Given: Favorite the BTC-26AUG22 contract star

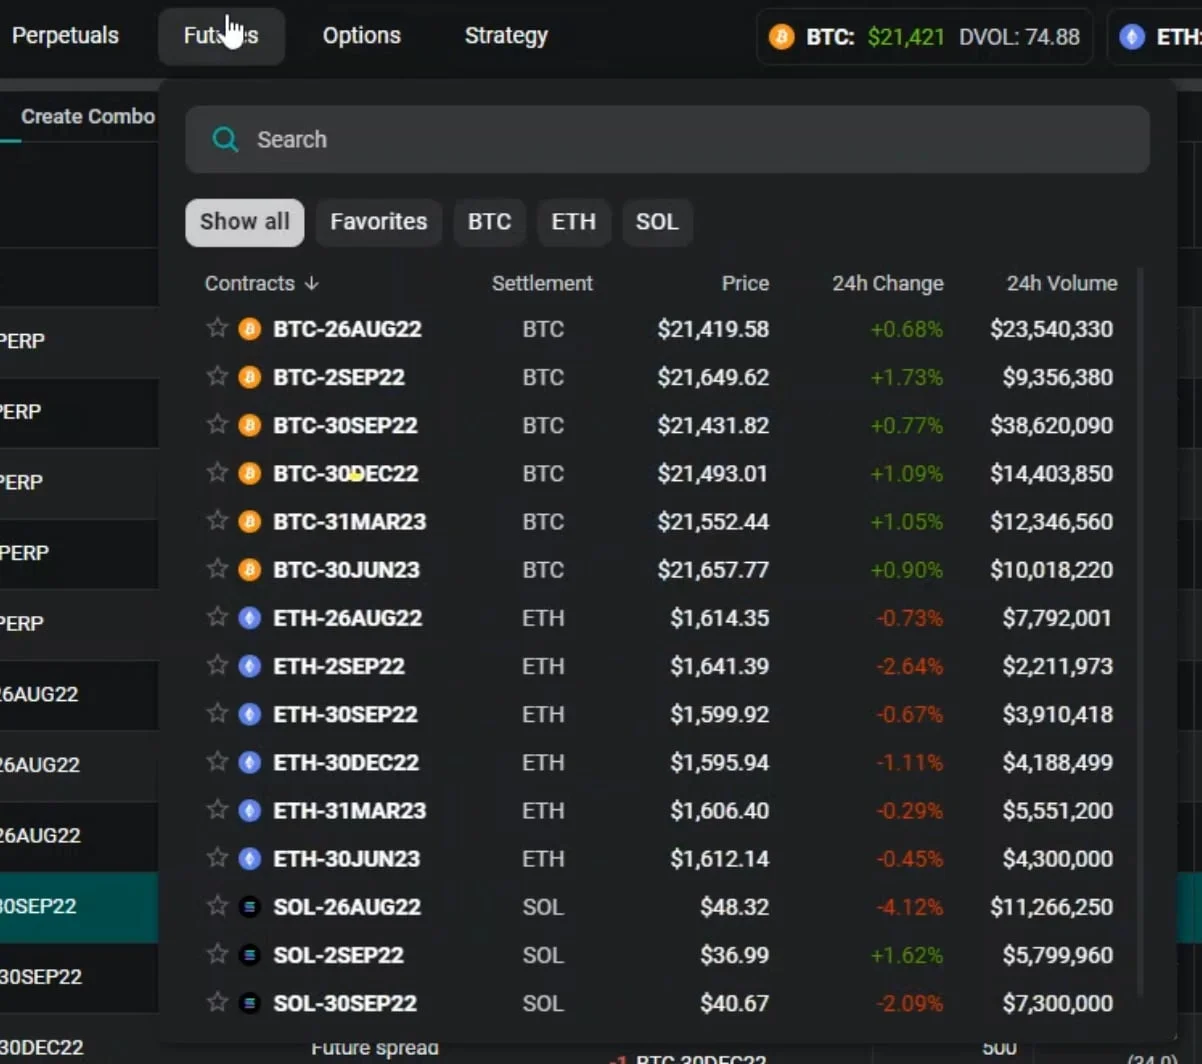Looking at the screenshot, I should click(x=217, y=328).
